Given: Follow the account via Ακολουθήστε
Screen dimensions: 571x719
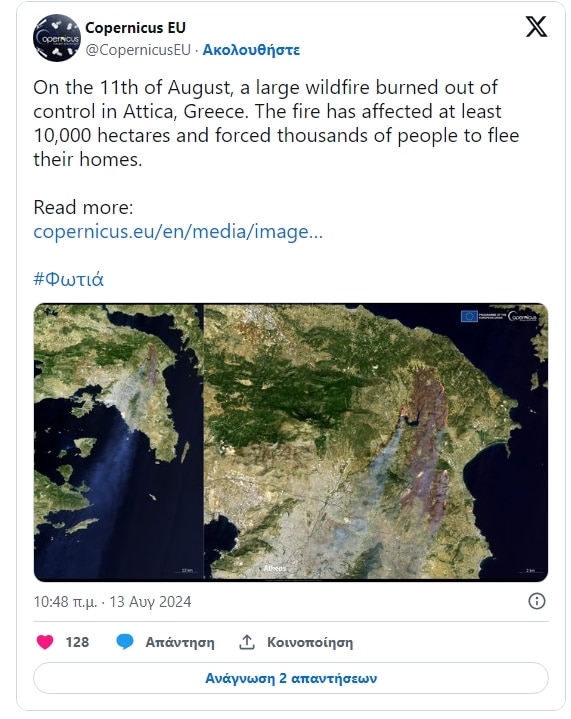Looking at the screenshot, I should point(251,50).
